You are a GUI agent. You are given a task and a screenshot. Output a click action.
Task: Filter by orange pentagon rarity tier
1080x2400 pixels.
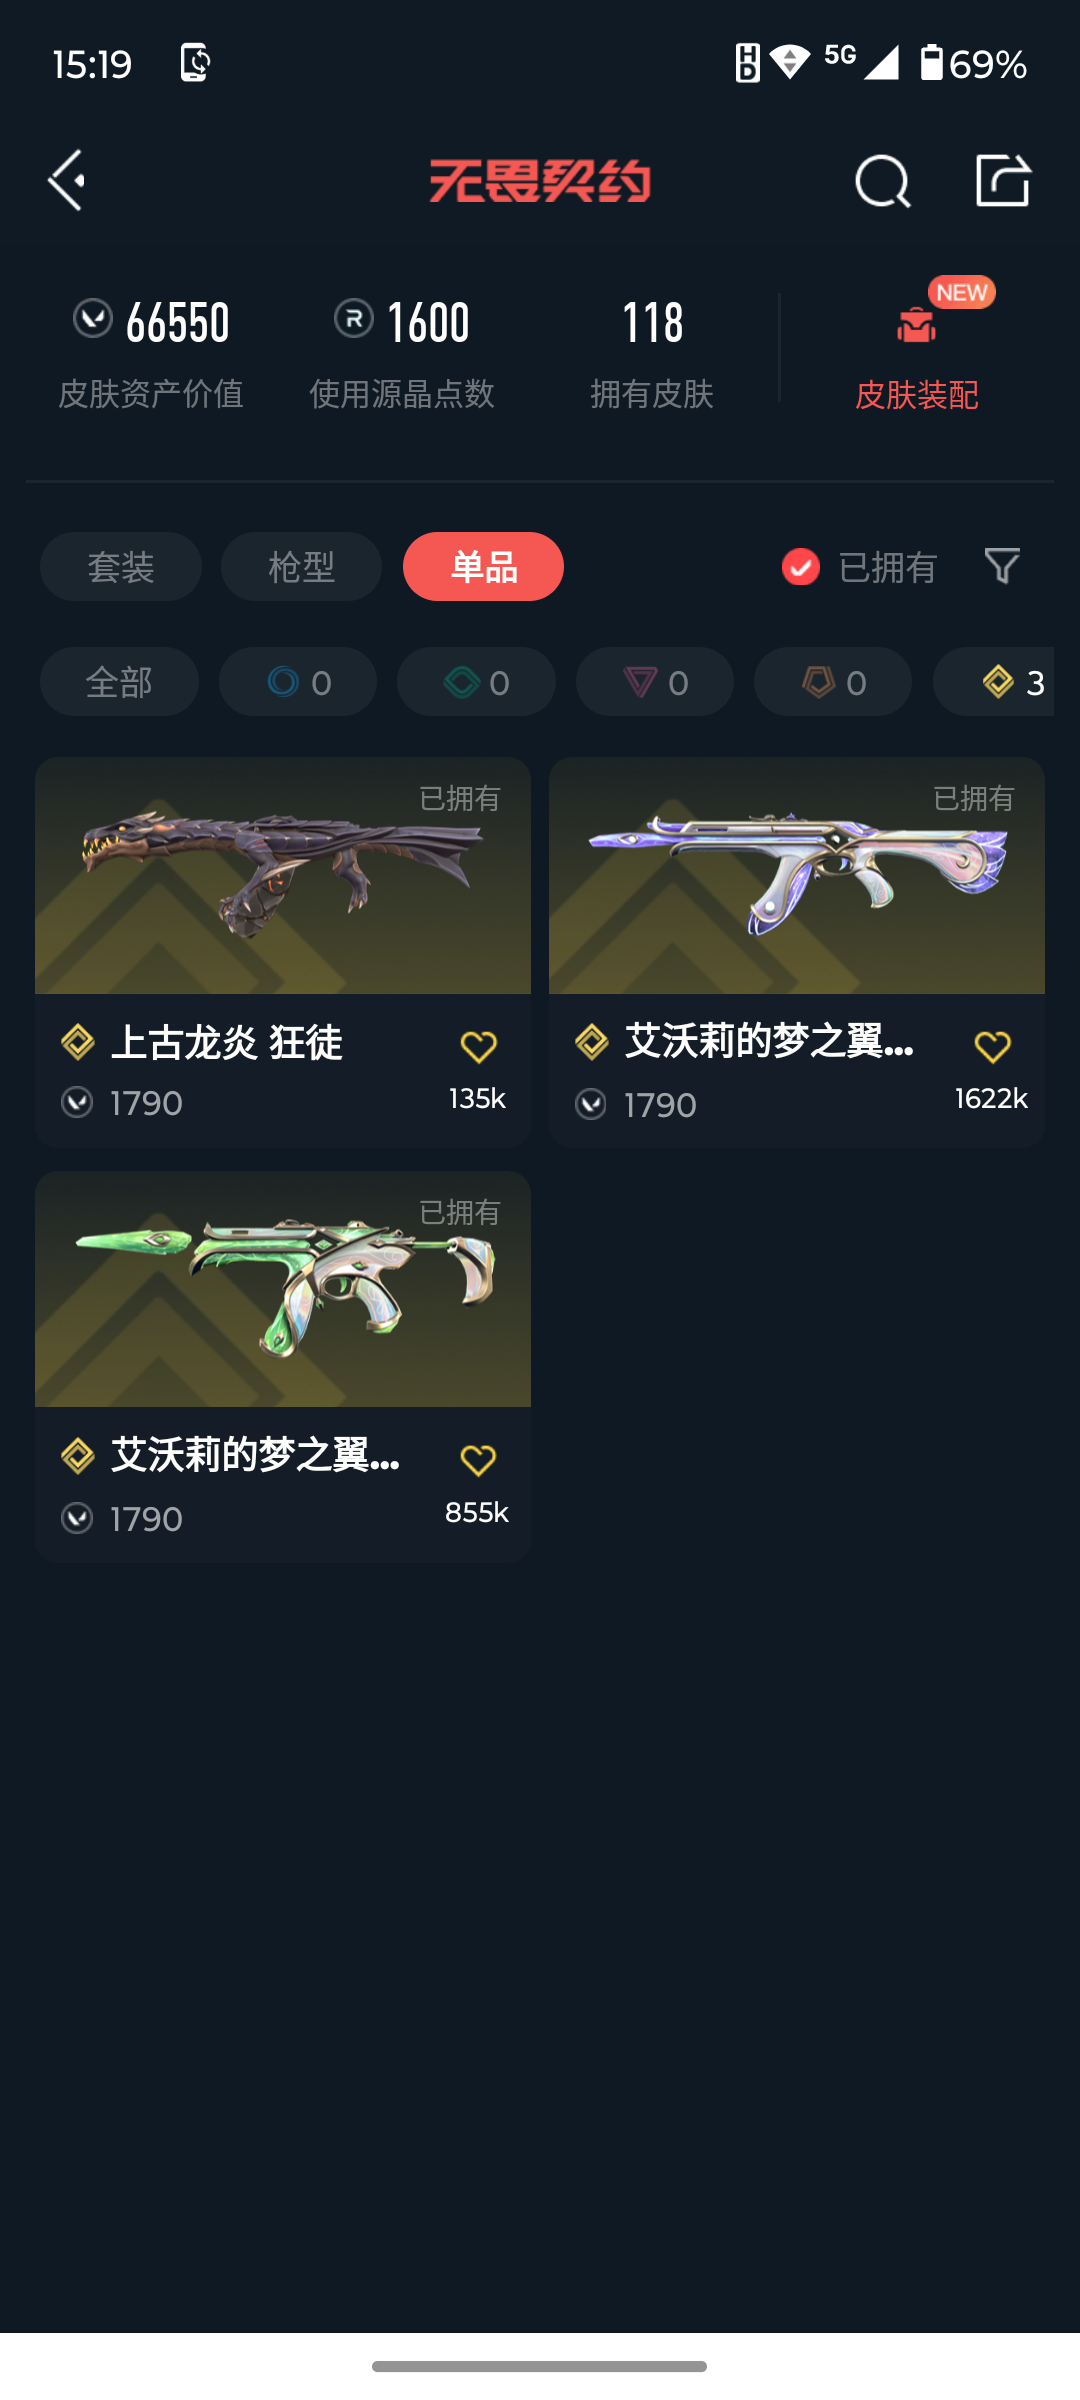(833, 682)
